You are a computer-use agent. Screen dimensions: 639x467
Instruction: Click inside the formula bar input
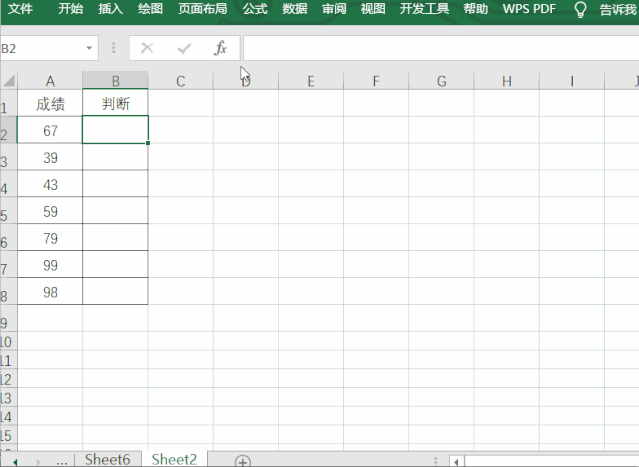point(440,48)
